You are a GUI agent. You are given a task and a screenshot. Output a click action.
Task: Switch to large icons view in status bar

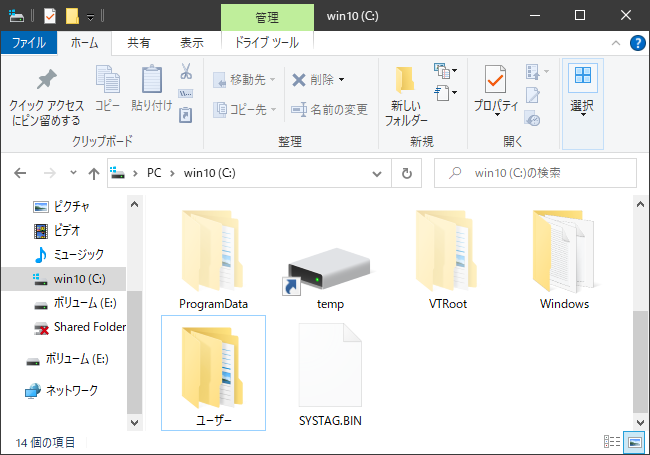click(x=635, y=442)
